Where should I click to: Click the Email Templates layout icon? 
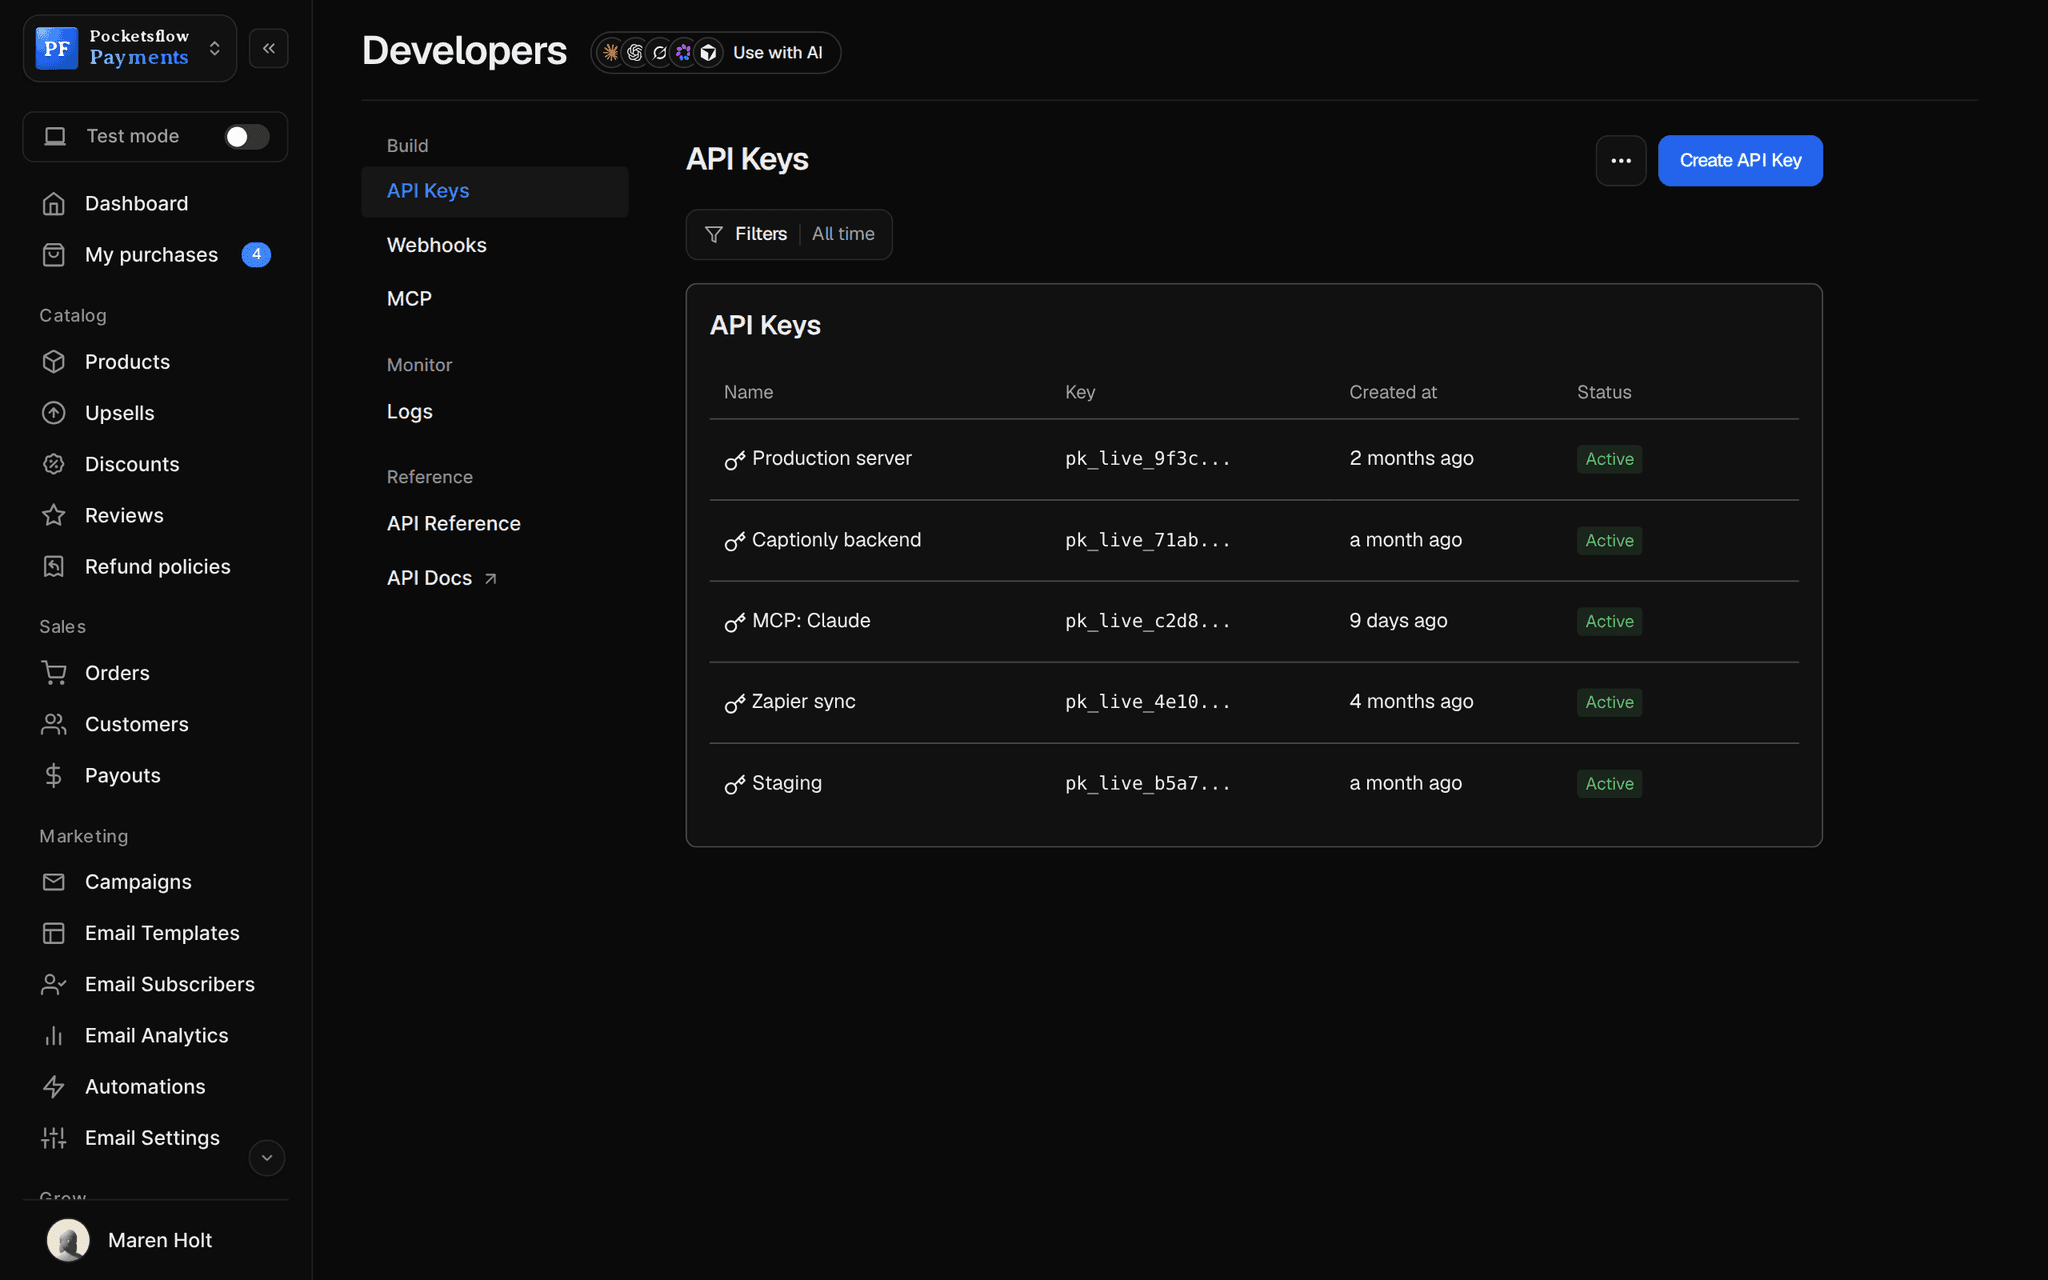coord(54,933)
